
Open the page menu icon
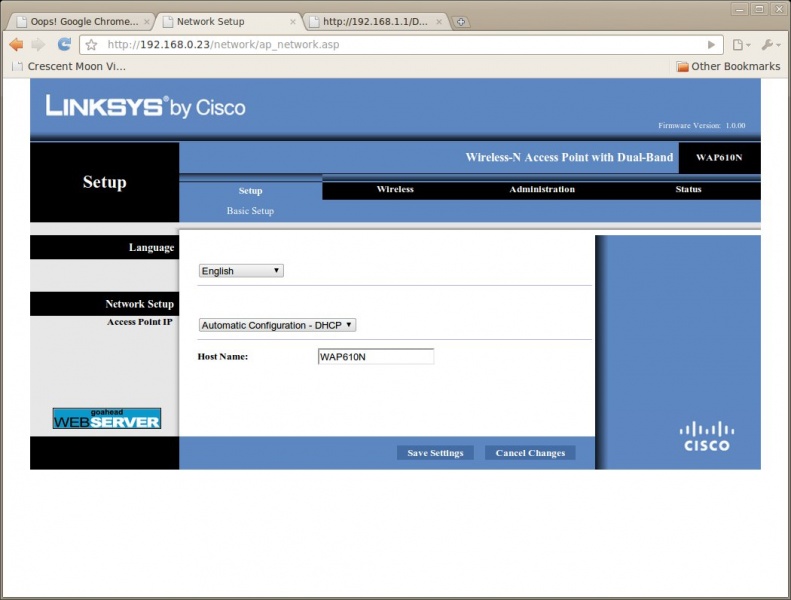(740, 45)
